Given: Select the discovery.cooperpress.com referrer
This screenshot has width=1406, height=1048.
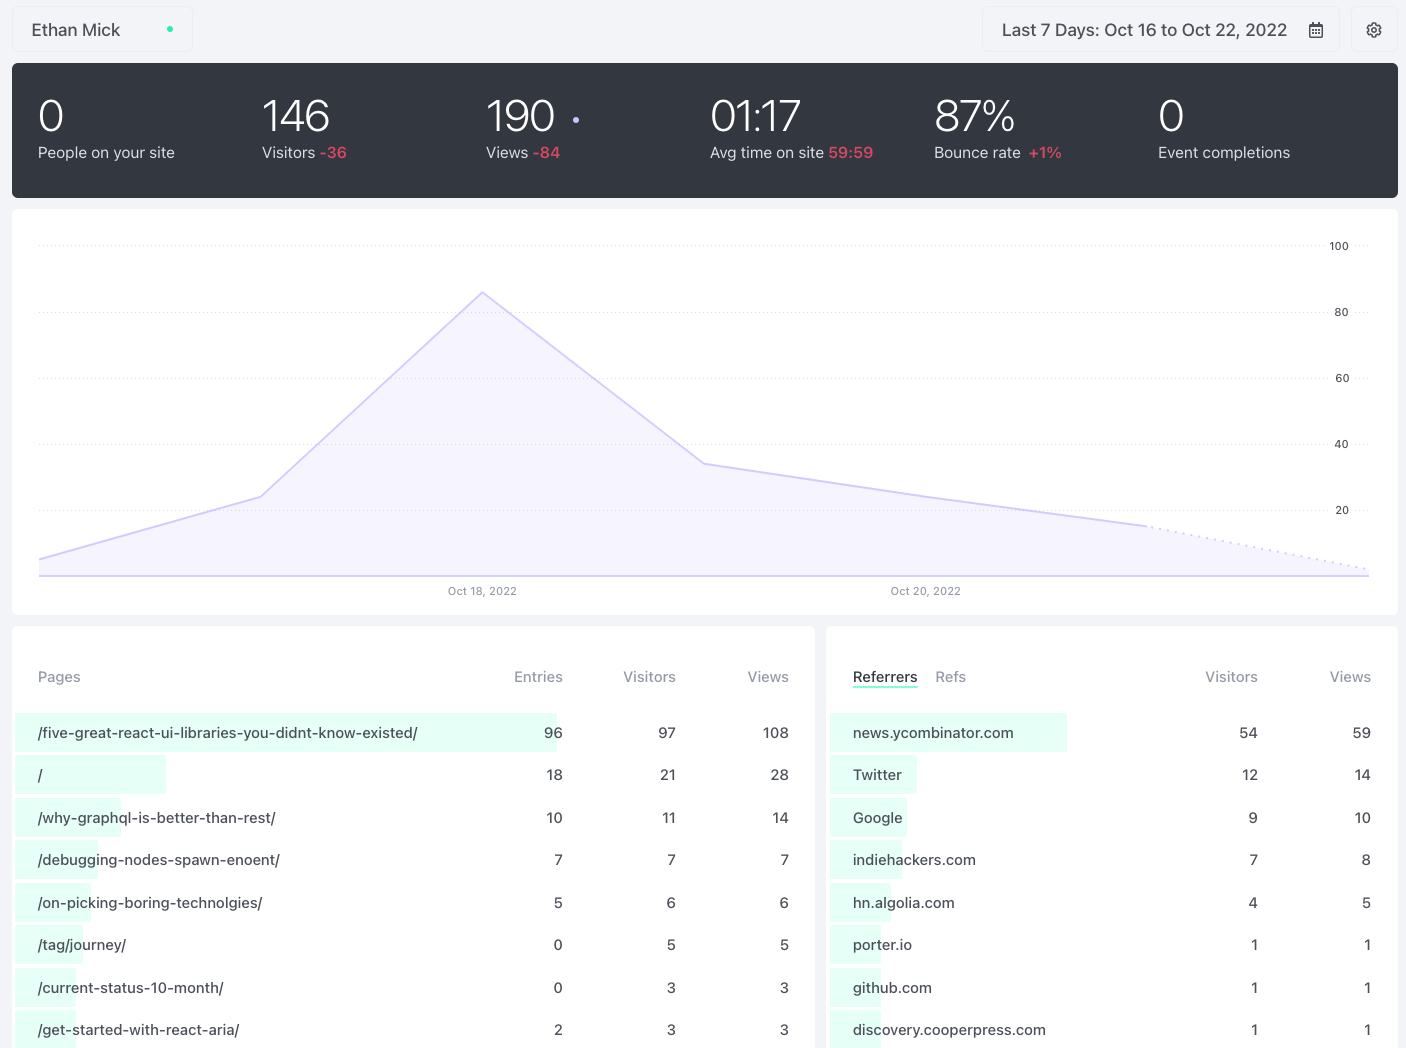Looking at the screenshot, I should pos(1112,1030).
